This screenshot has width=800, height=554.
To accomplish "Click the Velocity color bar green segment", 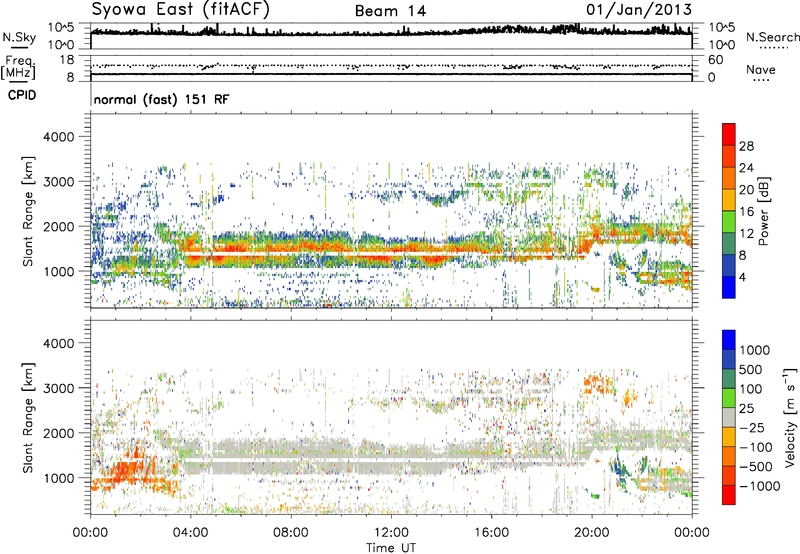I will [729, 398].
